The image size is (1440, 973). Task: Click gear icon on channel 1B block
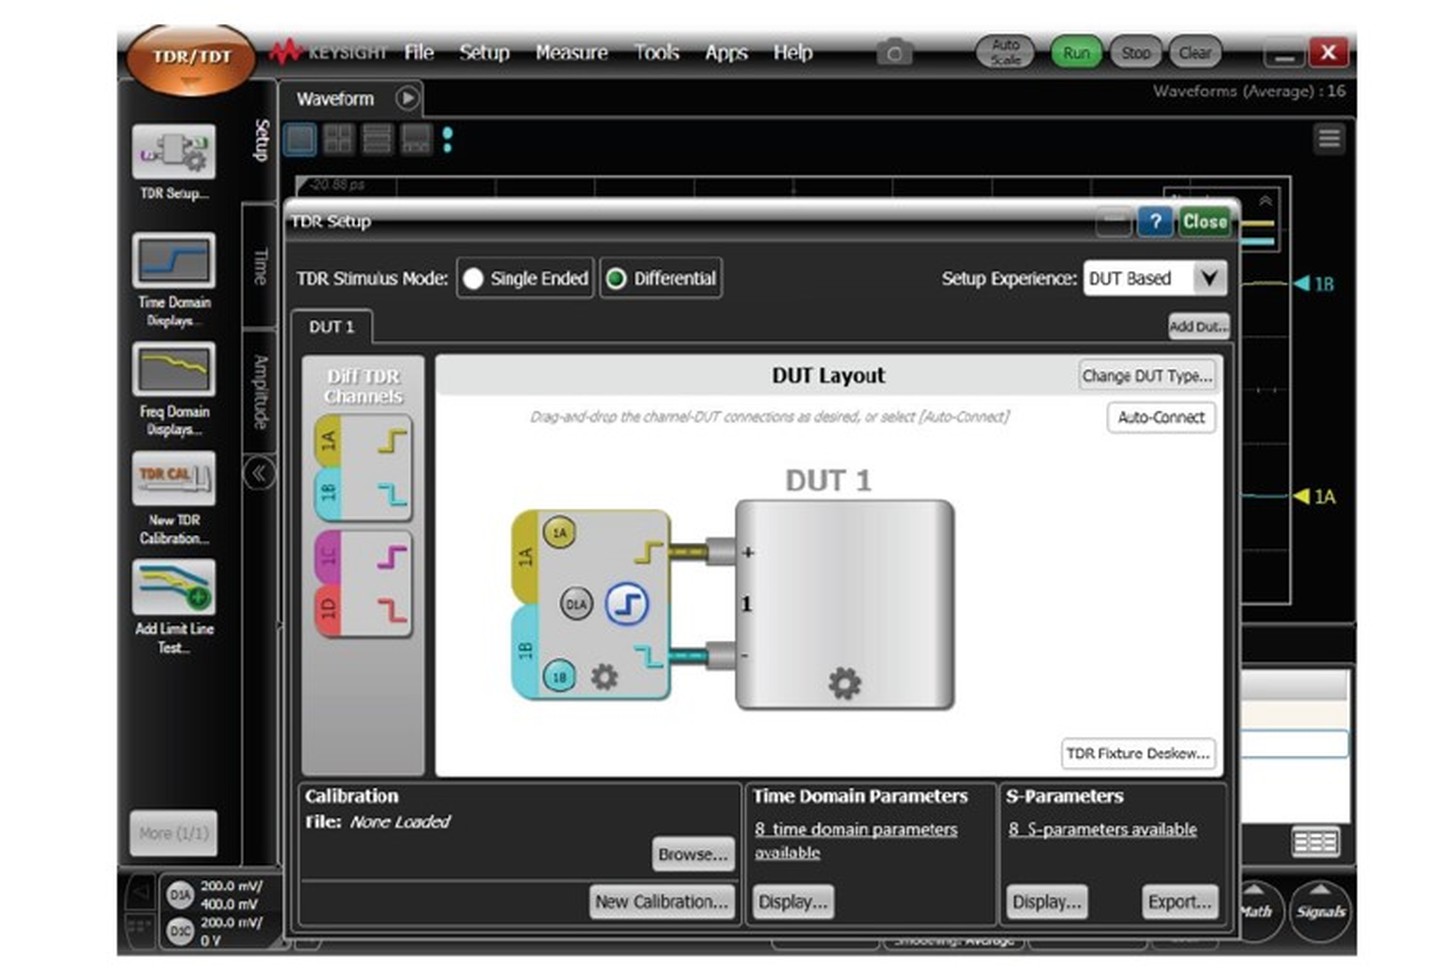[604, 677]
